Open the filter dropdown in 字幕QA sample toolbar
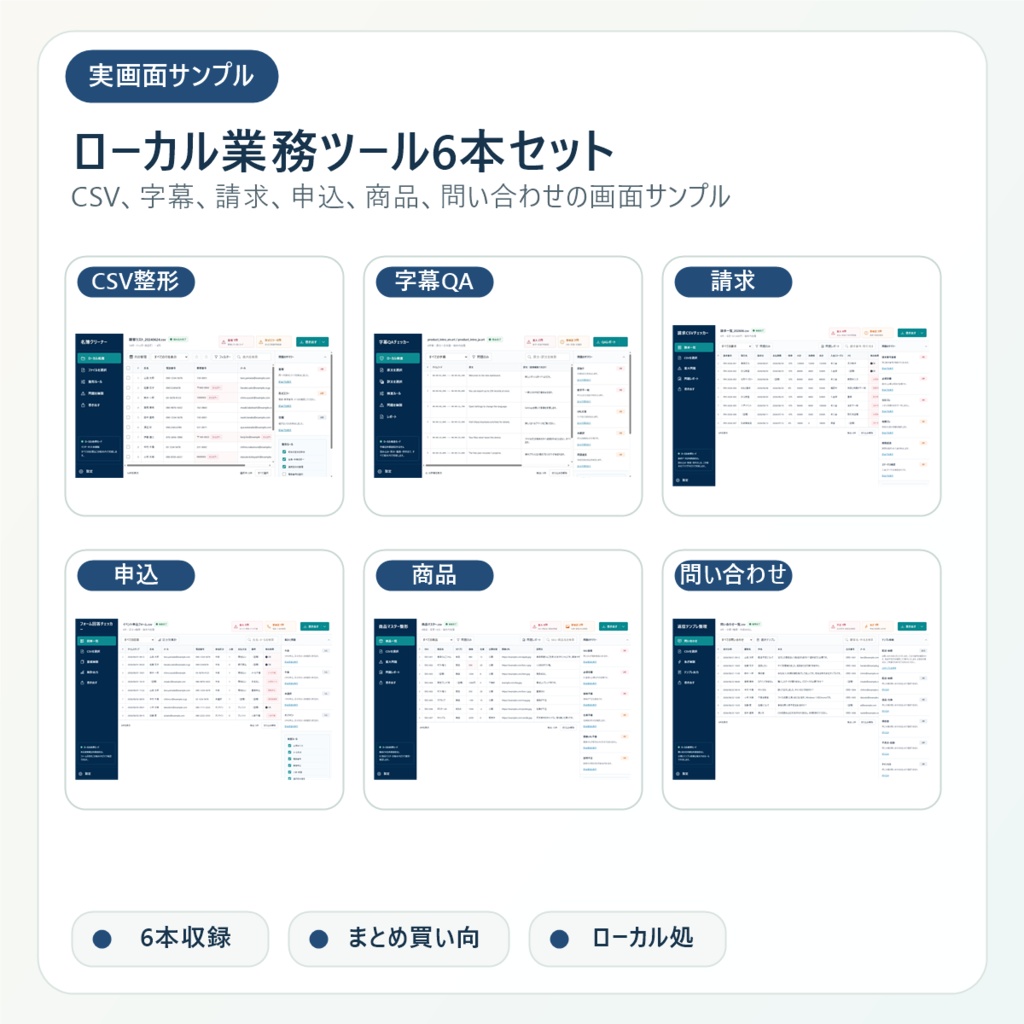Viewport: 1024px width, 1024px height. (x=448, y=357)
